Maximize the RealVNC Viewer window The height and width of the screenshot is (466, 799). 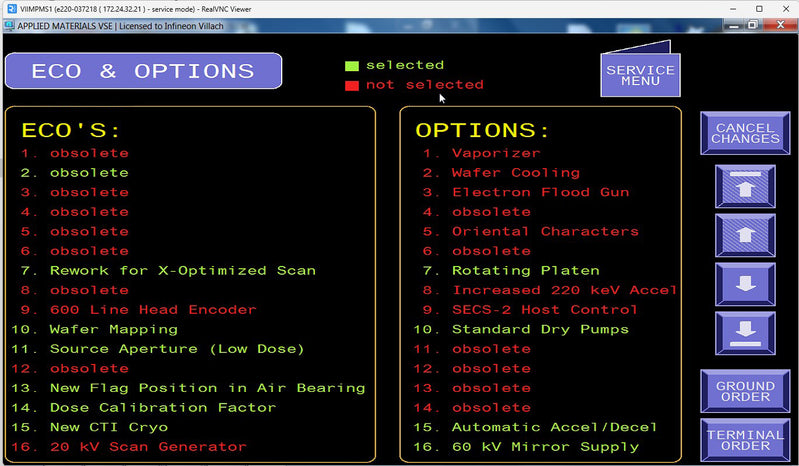(x=759, y=9)
